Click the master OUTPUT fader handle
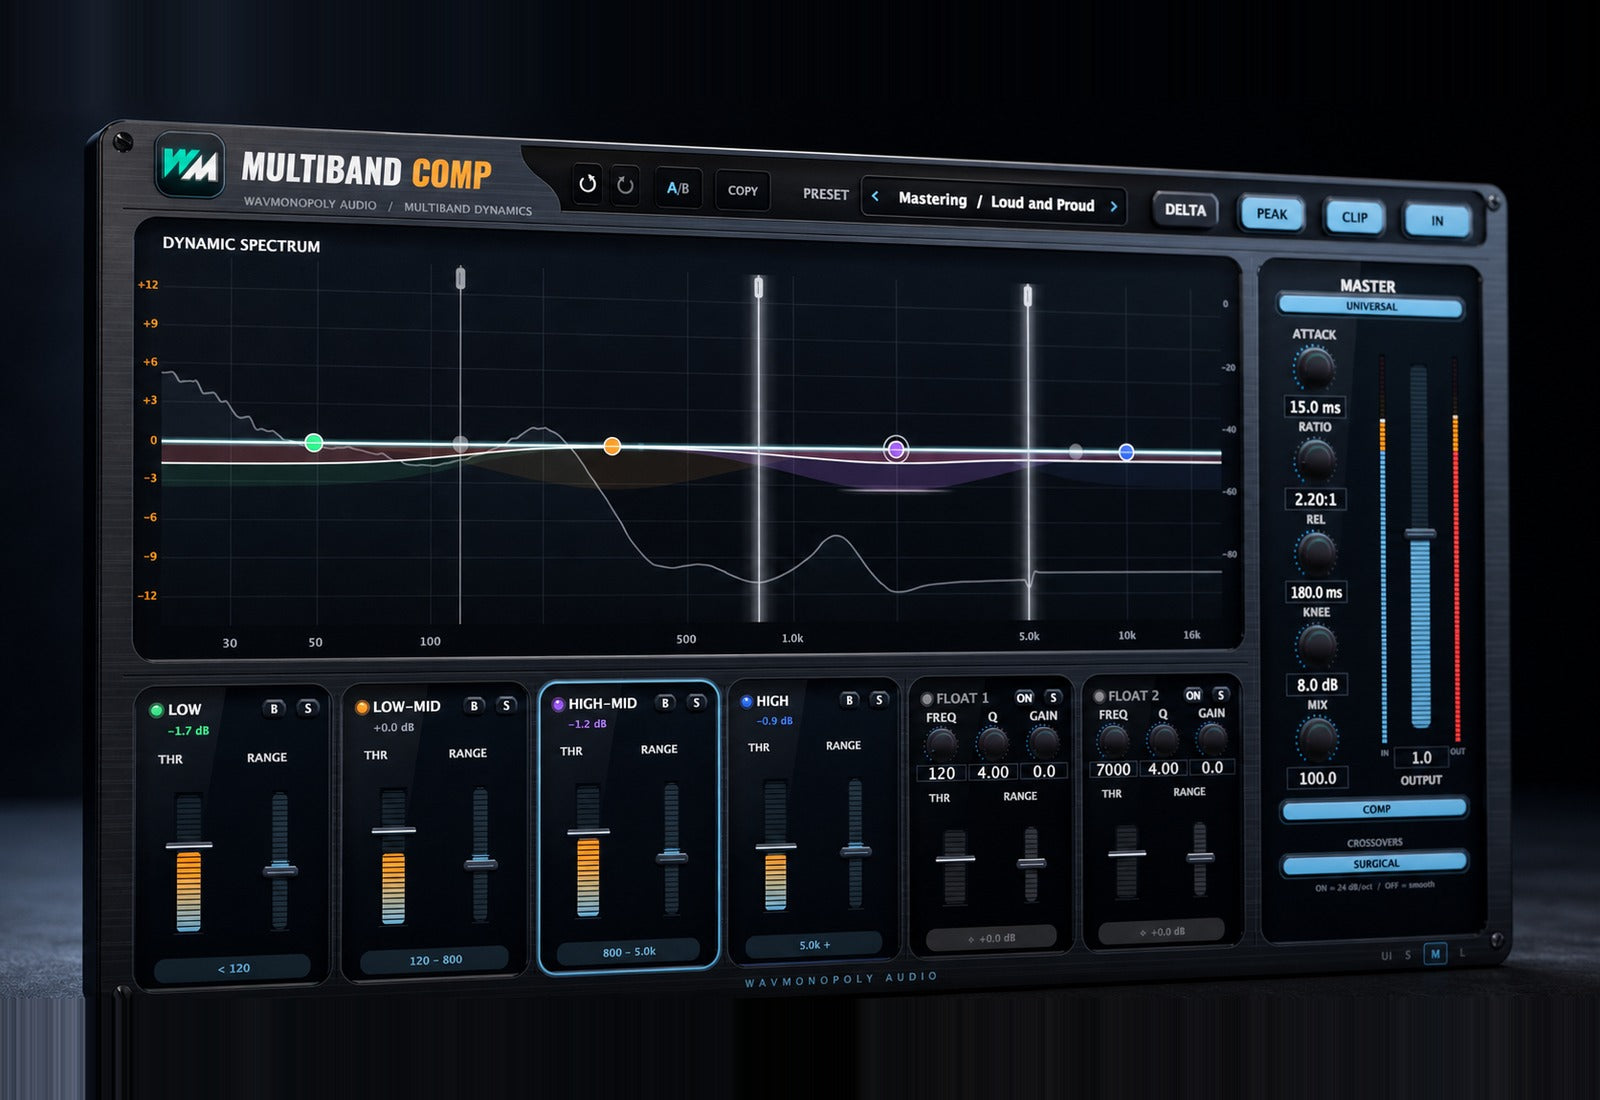Viewport: 1600px width, 1100px height. [1420, 534]
